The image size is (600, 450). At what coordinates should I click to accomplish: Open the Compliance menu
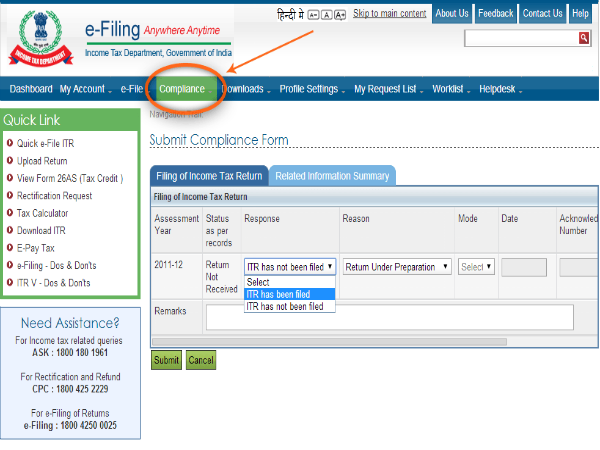pos(182,89)
